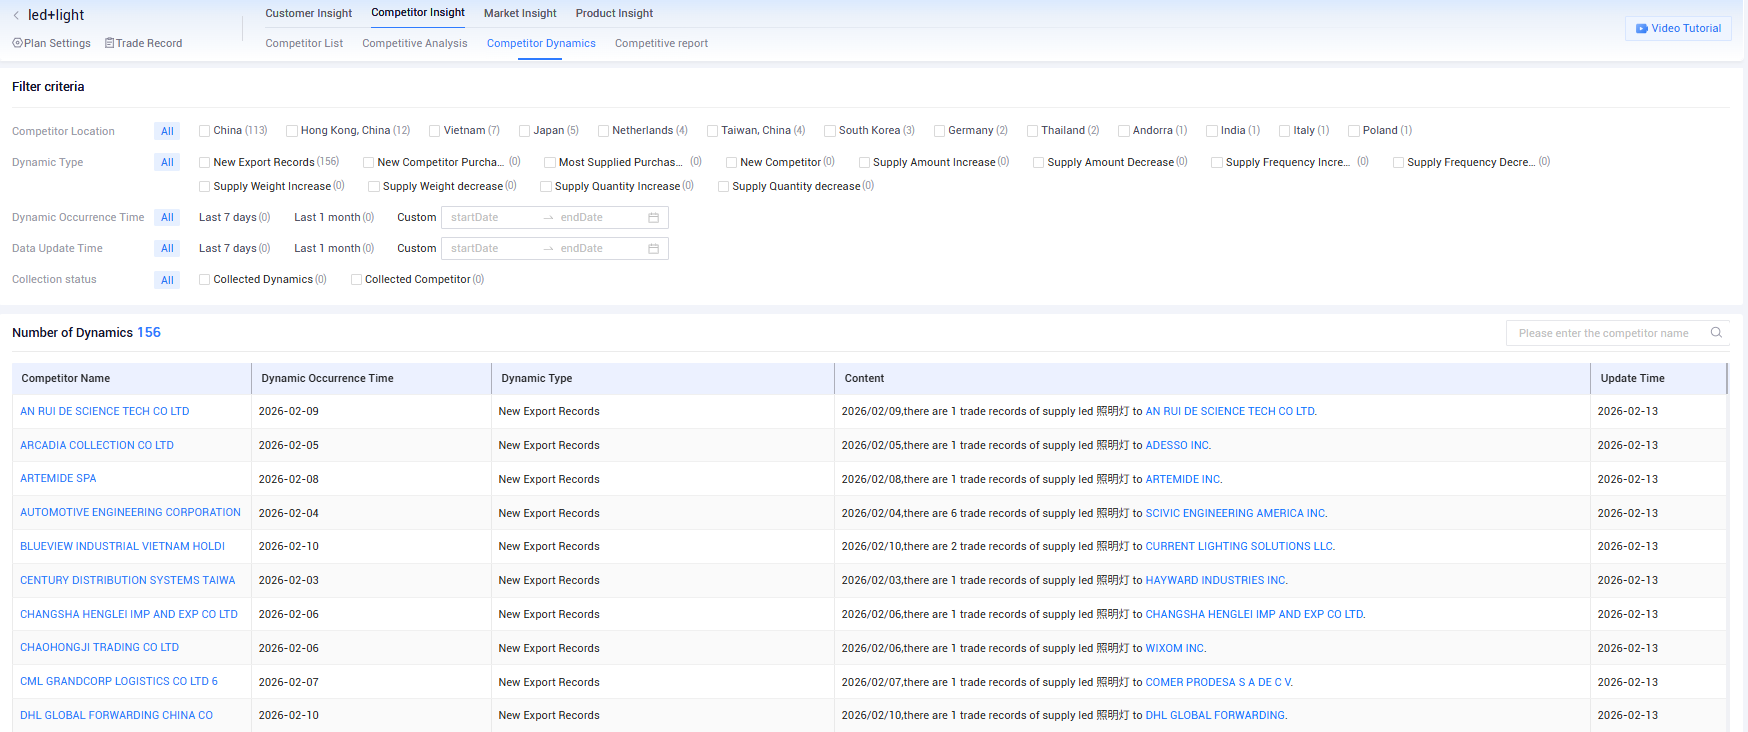1748x732 pixels.
Task: Open AUTOMOTIVE ENGINEERING CORPORATION link
Action: coord(130,512)
